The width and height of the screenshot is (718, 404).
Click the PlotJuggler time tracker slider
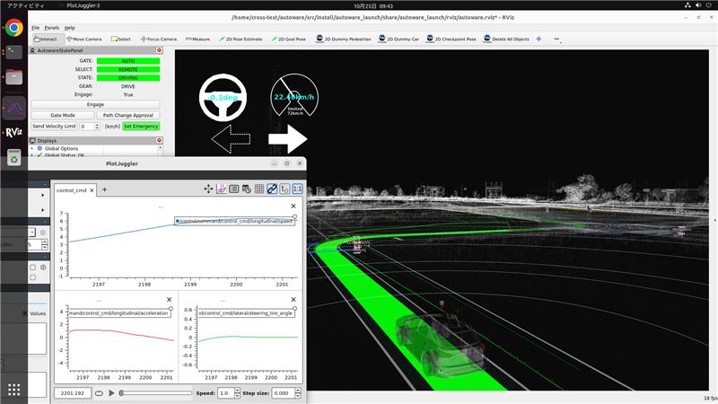coord(156,393)
